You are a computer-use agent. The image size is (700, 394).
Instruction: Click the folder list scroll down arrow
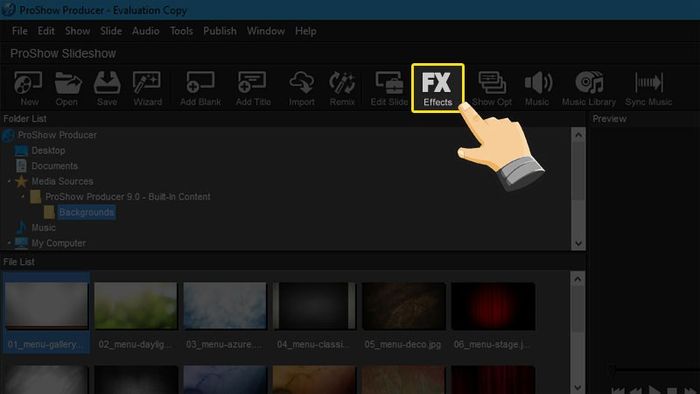579,244
